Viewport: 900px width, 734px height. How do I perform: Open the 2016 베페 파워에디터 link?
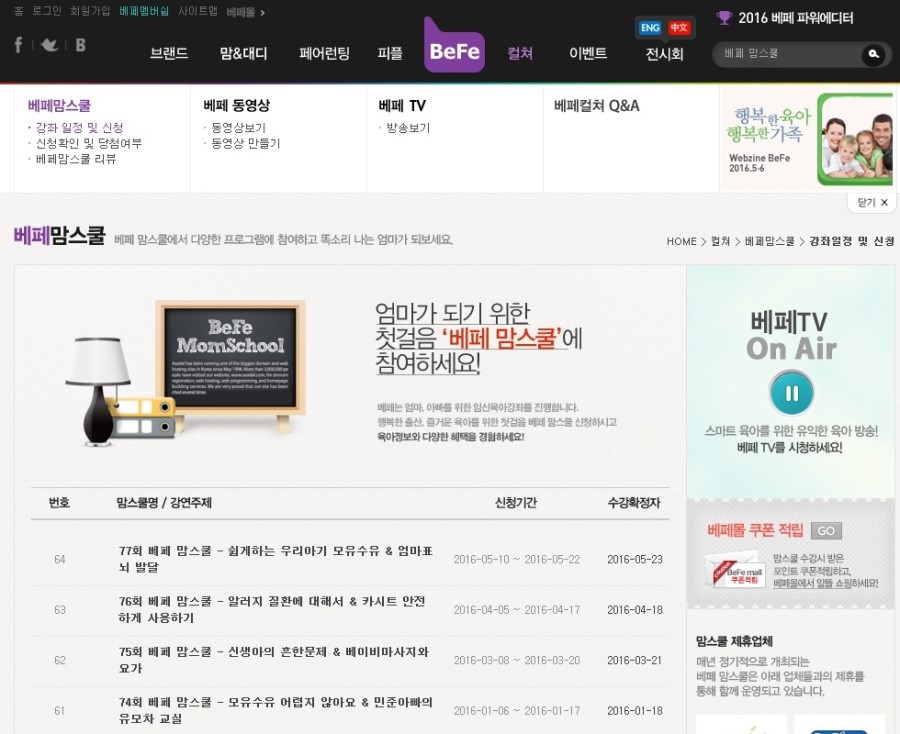(796, 18)
